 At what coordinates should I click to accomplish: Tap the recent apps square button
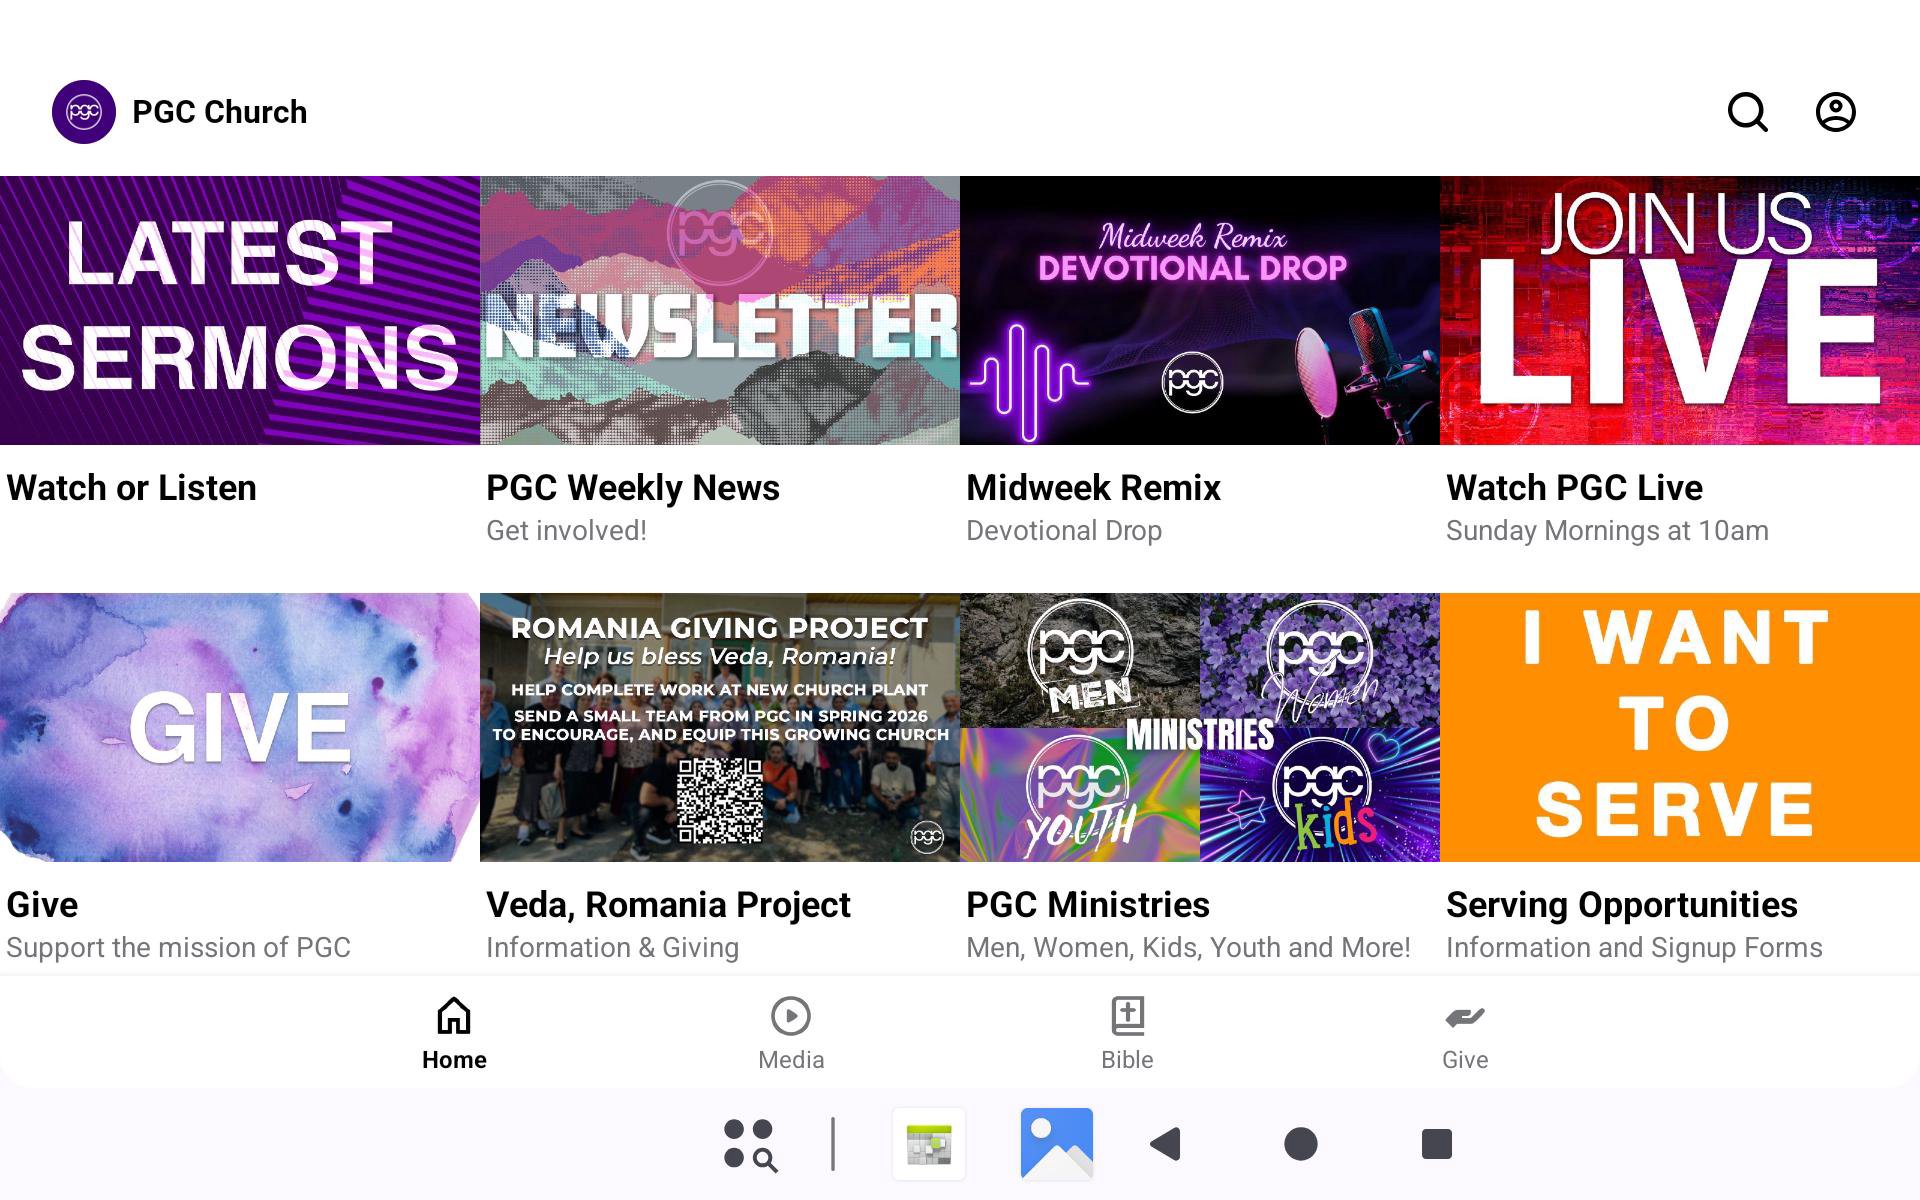[1436, 1143]
